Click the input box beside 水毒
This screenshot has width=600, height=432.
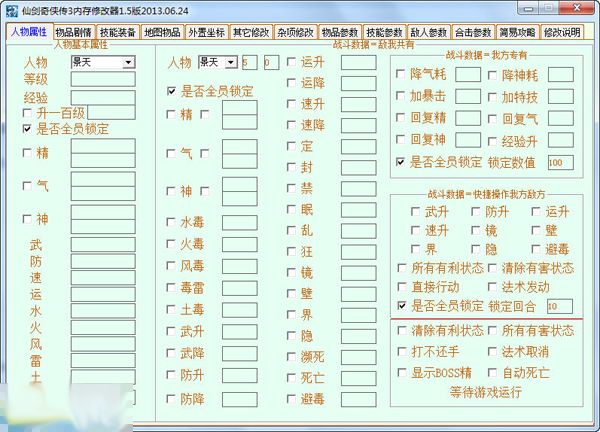point(240,222)
